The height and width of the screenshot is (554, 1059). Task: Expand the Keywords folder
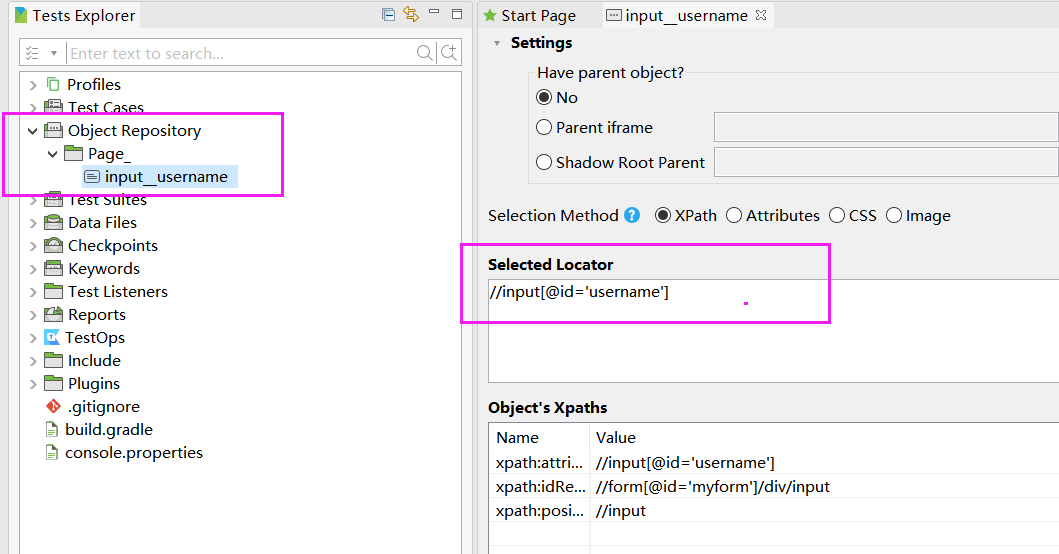[x=33, y=269]
